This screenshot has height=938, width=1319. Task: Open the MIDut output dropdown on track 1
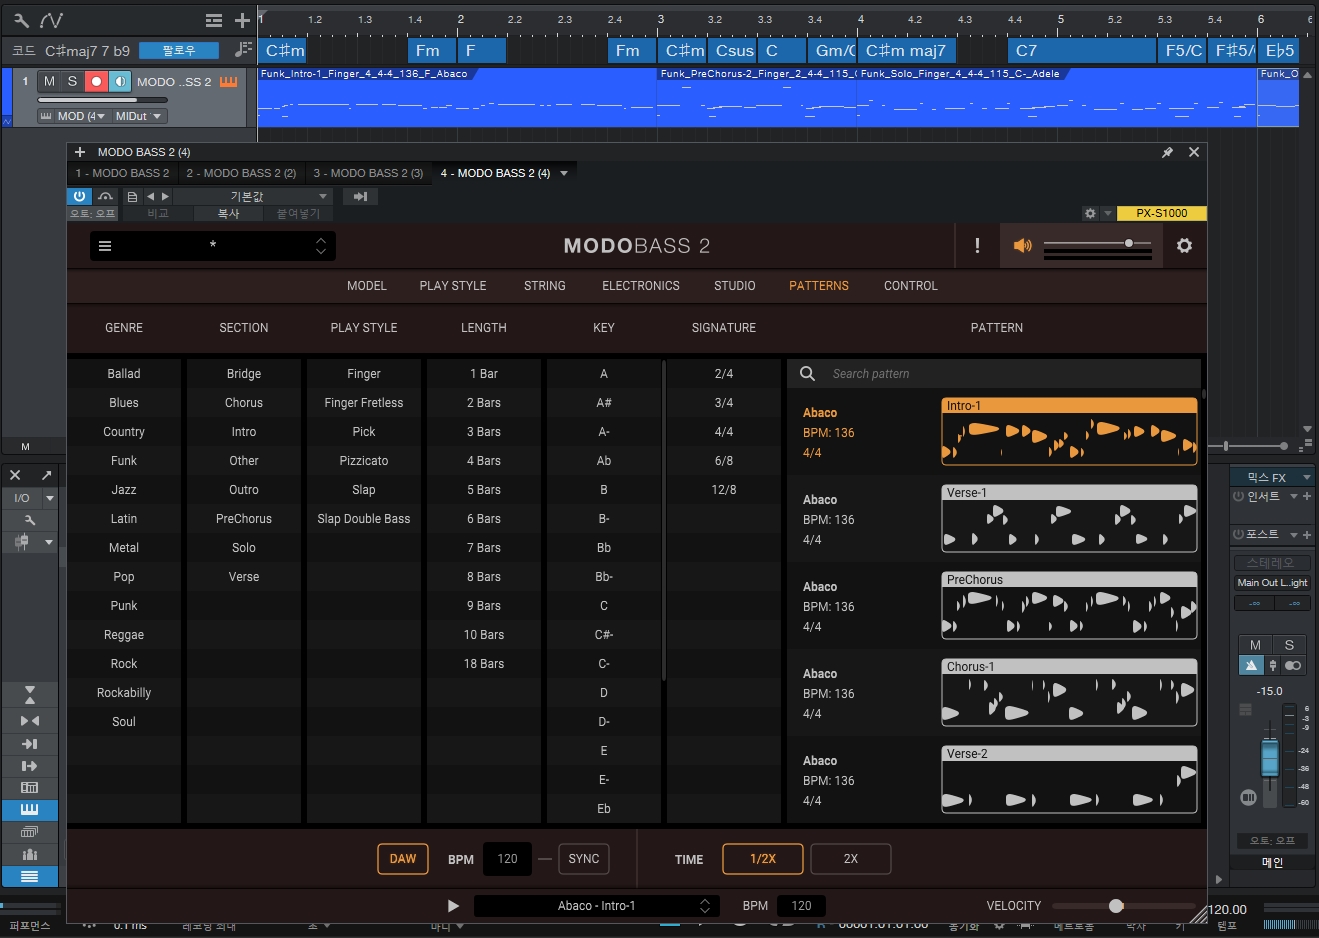pos(138,116)
